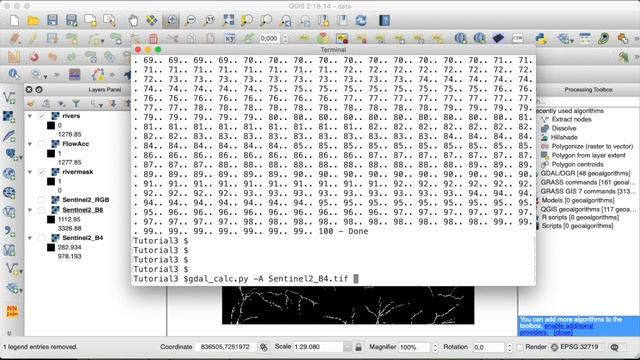Image resolution: width=640 pixels, height=360 pixels.
Task: Click Add WMS layer globe icon
Action: 9,174
